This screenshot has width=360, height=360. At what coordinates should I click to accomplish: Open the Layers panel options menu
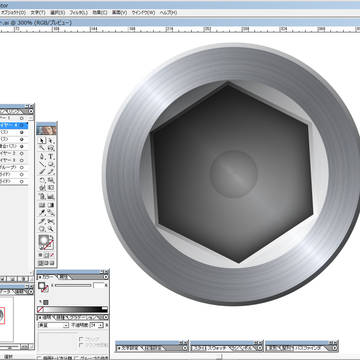[31, 111]
